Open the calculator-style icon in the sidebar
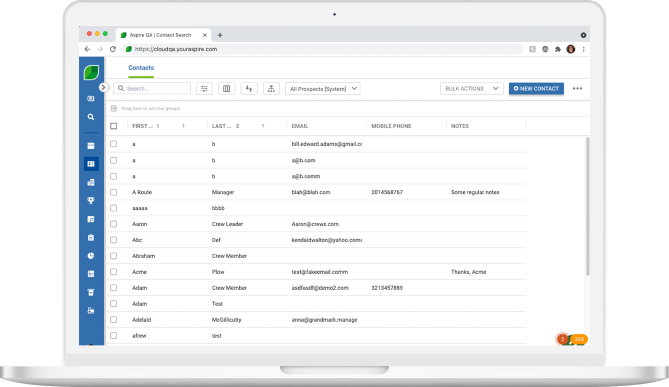 click(91, 274)
